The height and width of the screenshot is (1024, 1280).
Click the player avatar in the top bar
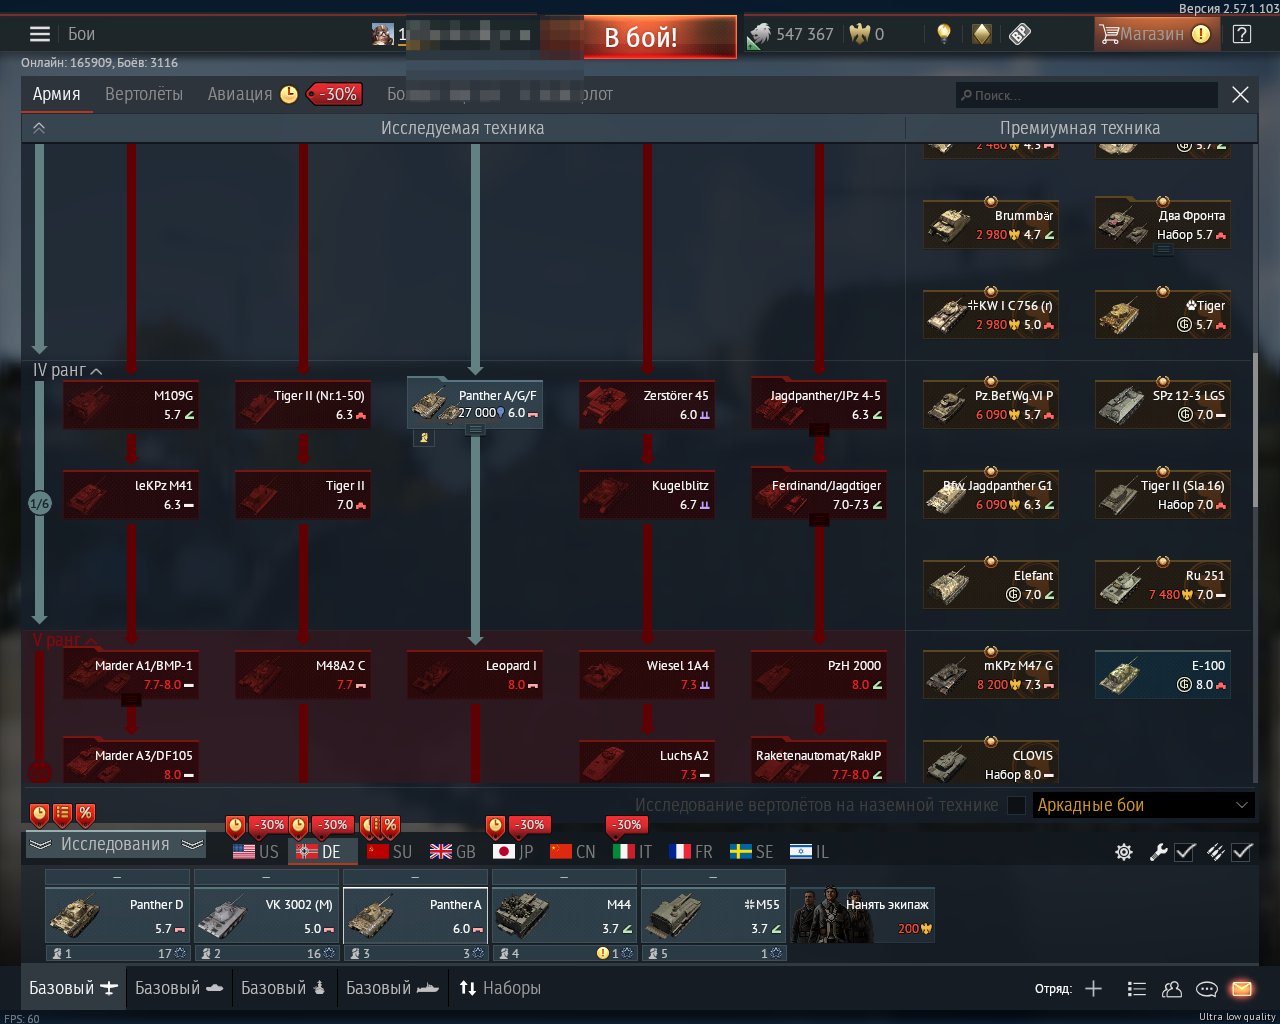tap(382, 35)
